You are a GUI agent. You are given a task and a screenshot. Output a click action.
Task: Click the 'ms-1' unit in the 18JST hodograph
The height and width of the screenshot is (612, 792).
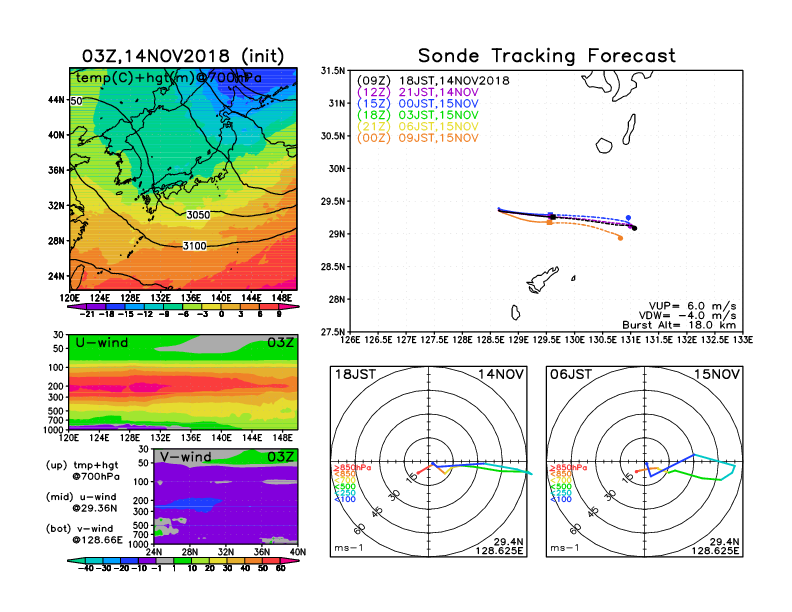pyautogui.click(x=349, y=548)
